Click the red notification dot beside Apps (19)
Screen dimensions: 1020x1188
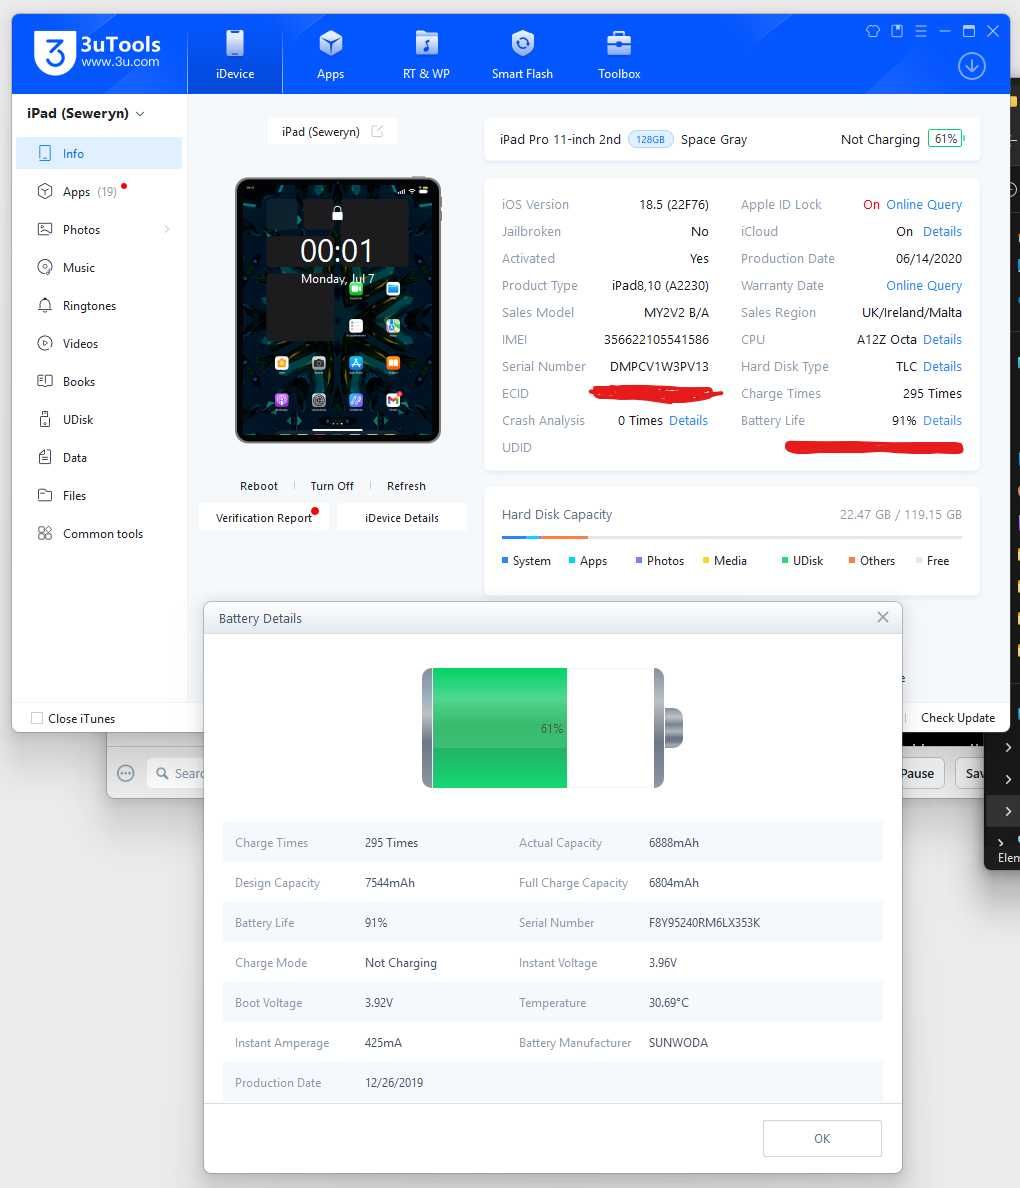(124, 186)
